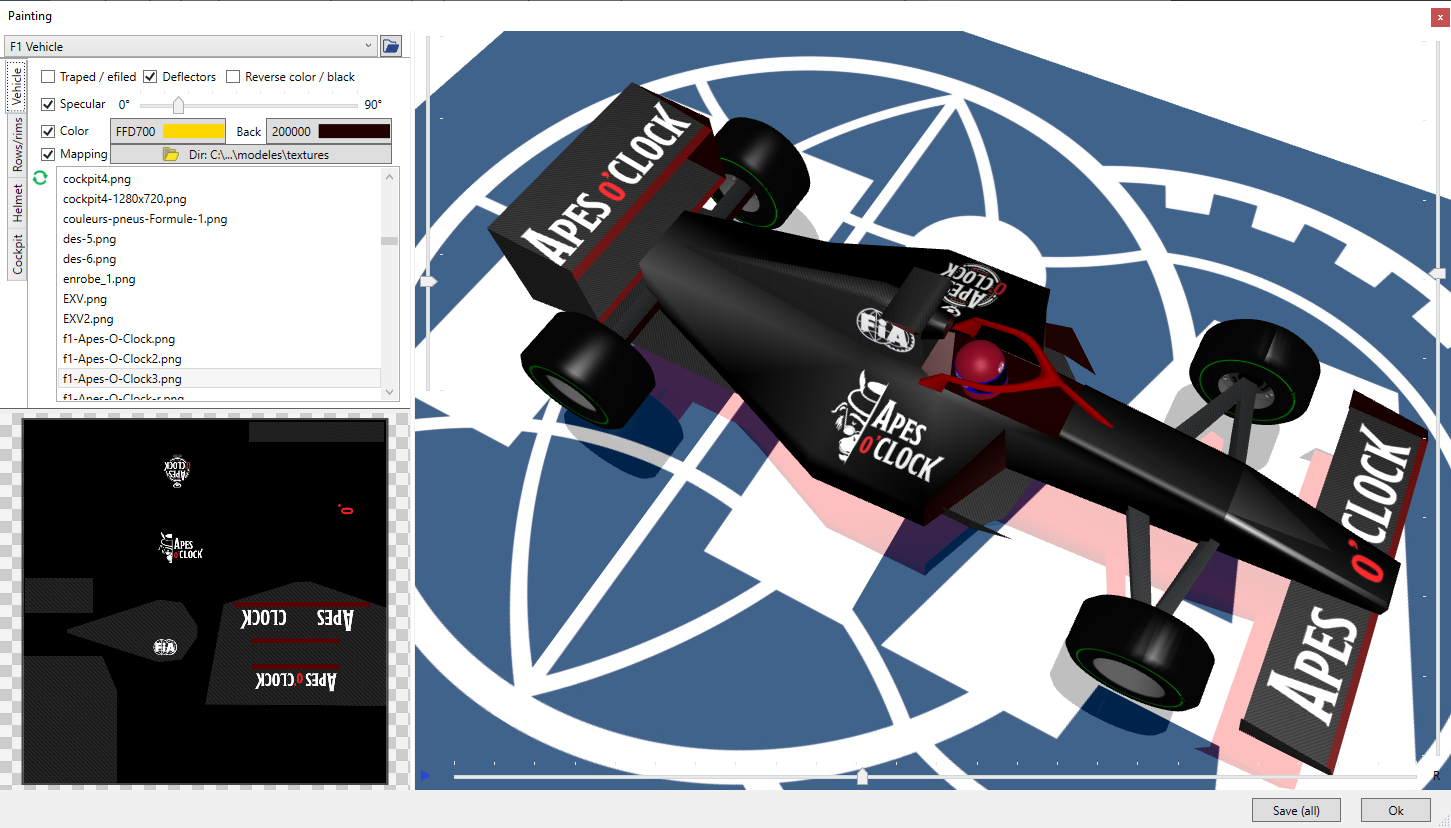Enable the Traped / efiled checkbox
This screenshot has width=1451, height=828.
click(x=47, y=77)
